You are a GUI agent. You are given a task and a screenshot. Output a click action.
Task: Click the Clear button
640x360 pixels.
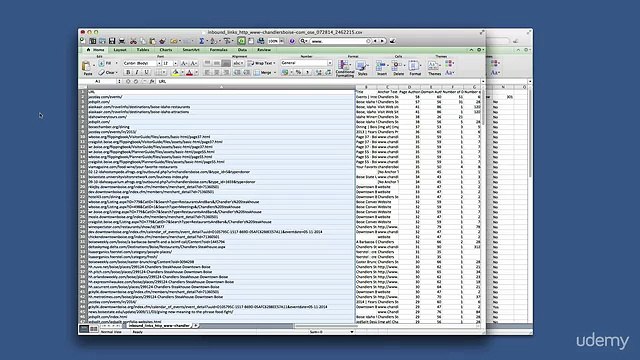point(106,73)
